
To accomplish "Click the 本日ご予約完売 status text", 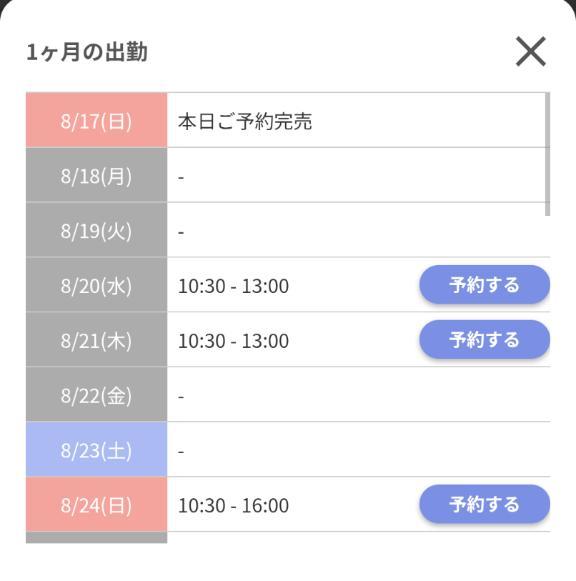I will [x=245, y=122].
